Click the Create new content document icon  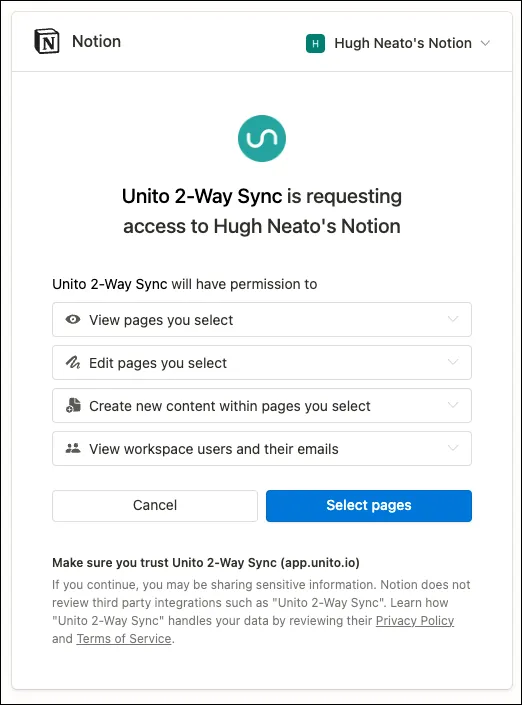(x=73, y=405)
